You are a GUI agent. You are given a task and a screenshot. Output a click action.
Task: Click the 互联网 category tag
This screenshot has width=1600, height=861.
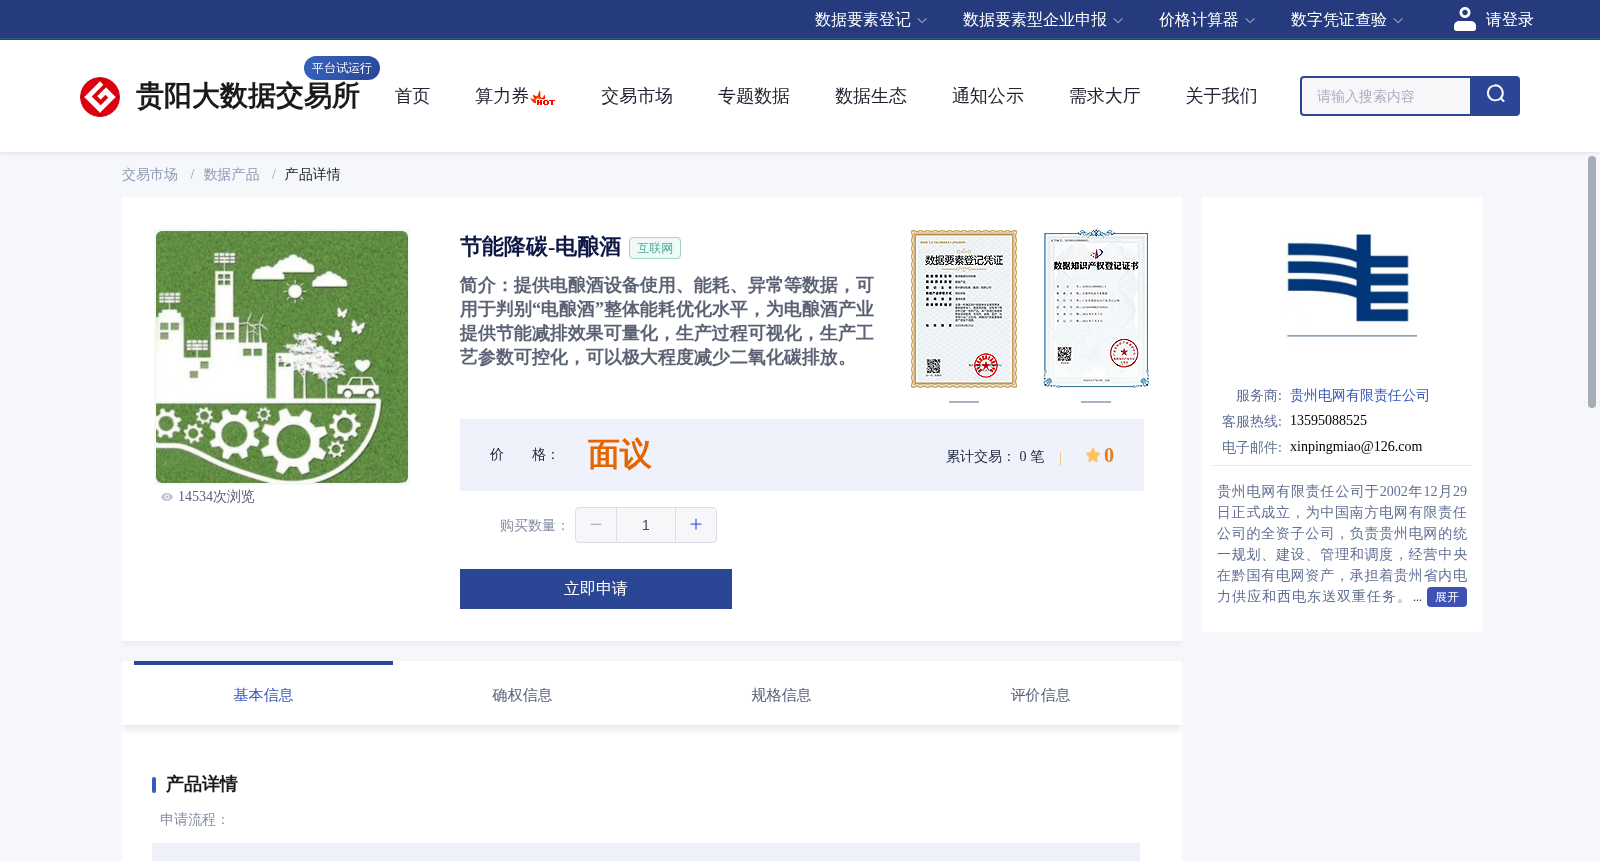tap(655, 248)
